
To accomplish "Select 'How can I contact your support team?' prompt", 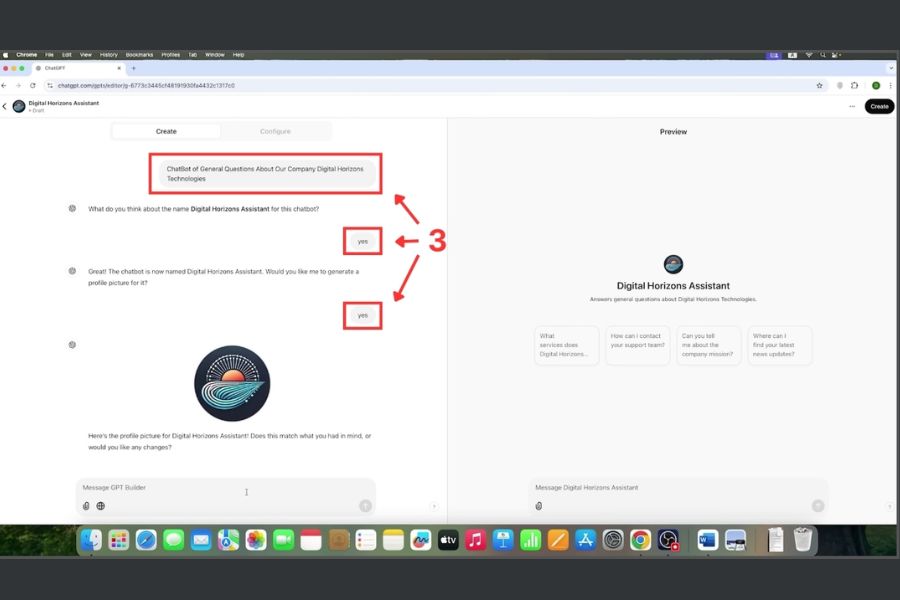I will [x=637, y=345].
